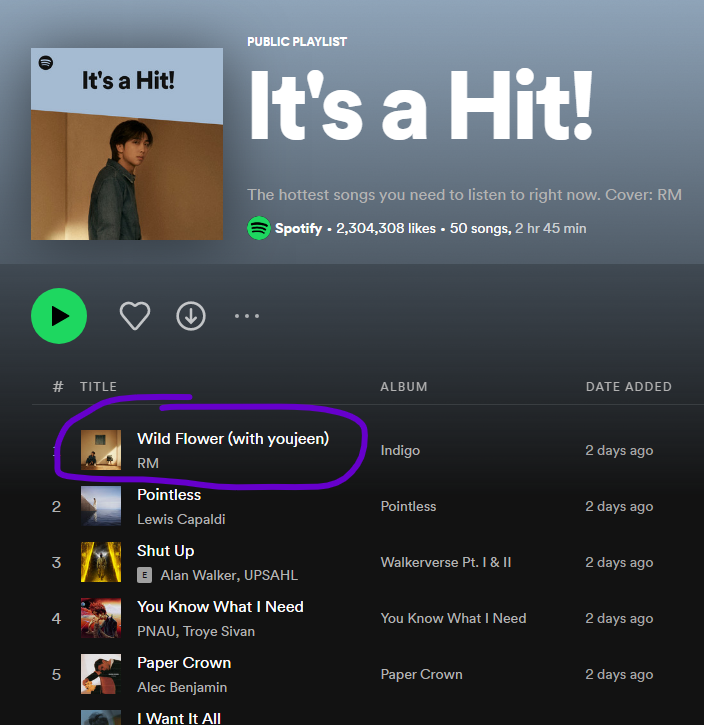
Task: Click the Shut Up album art thumbnail
Action: click(x=101, y=562)
